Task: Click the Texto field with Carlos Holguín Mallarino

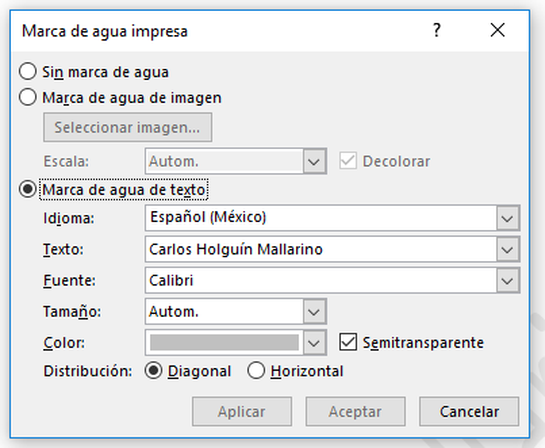Action: 321,250
